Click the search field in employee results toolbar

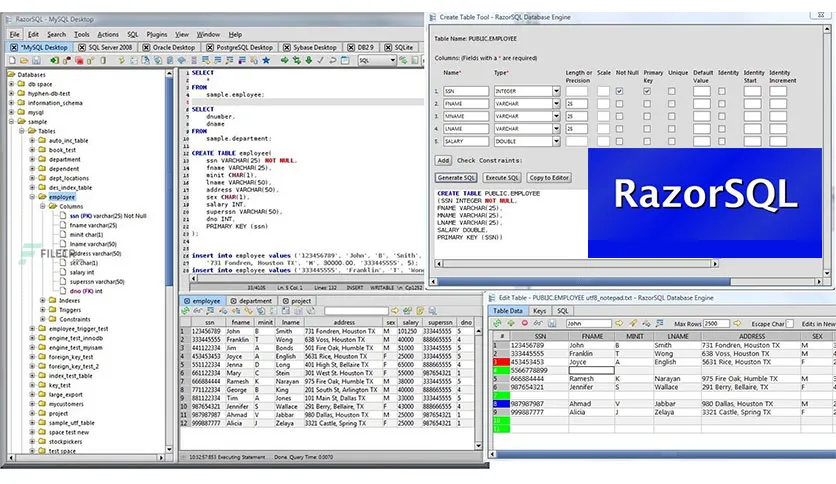(356, 311)
